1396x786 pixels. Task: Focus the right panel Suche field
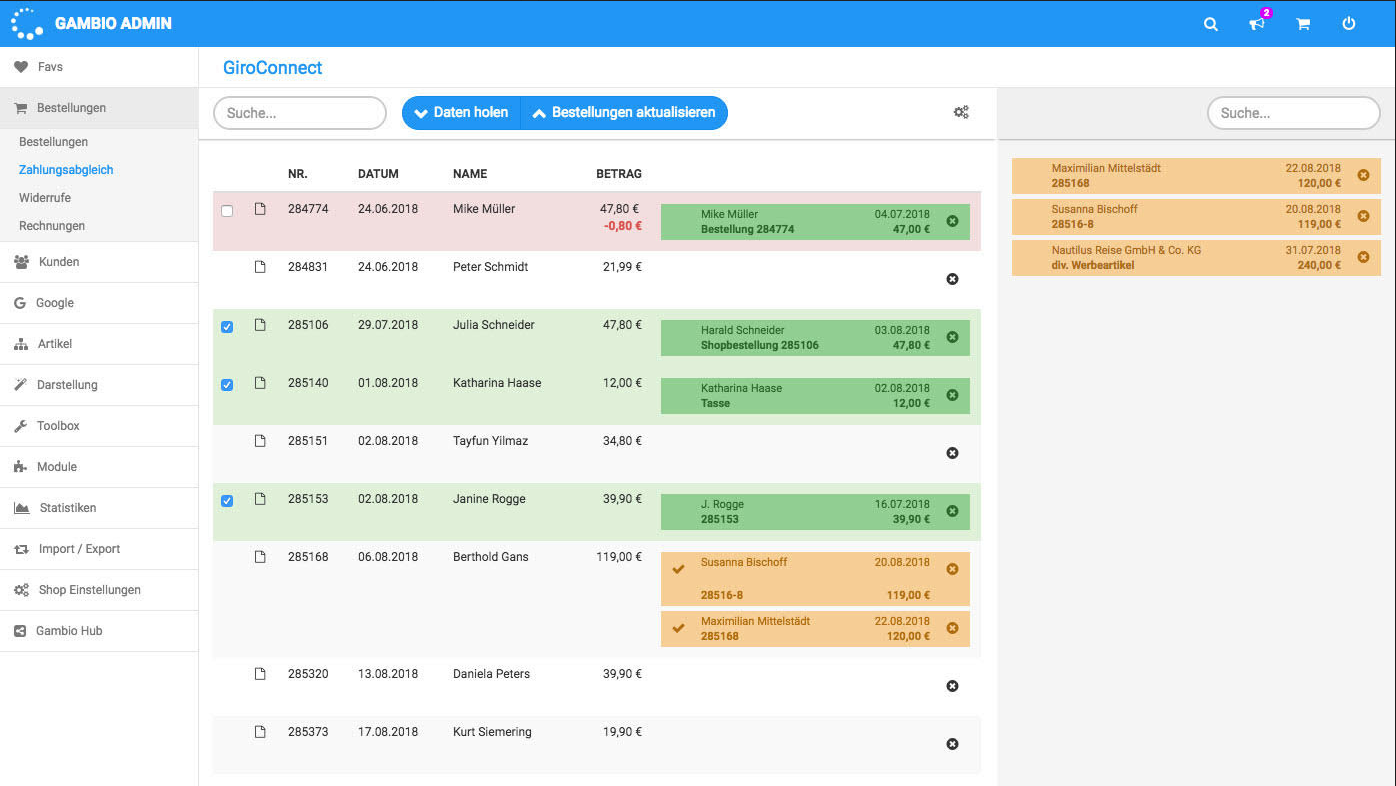(x=1293, y=113)
